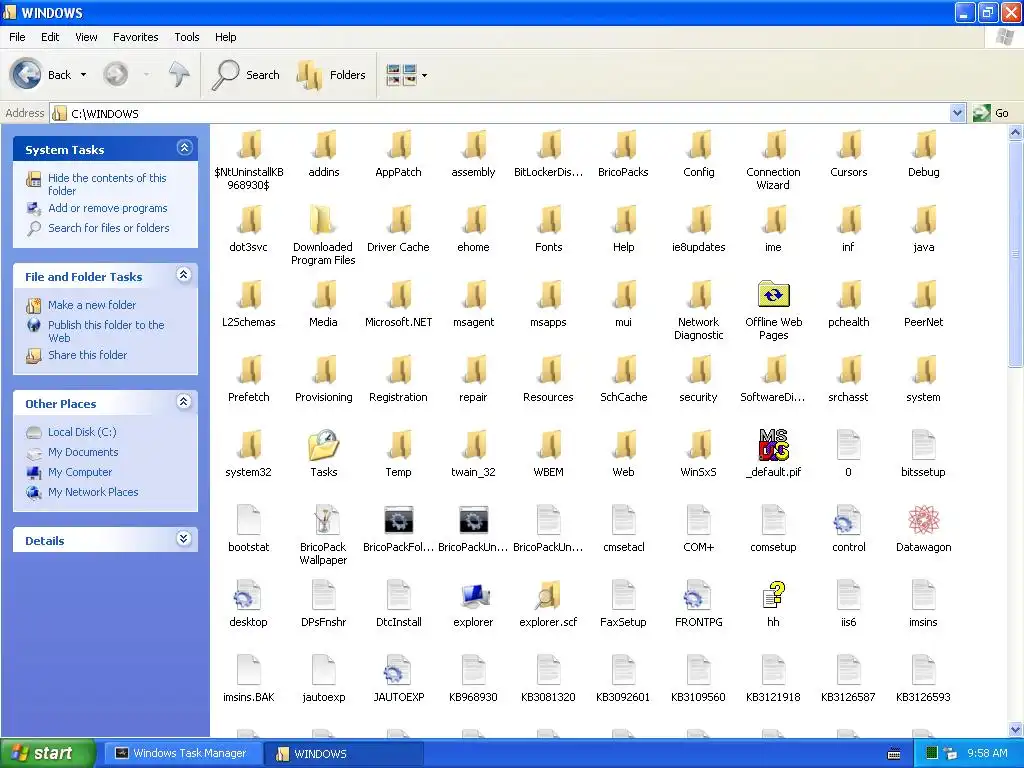Click the network connection tray icon
The height and width of the screenshot is (768, 1024).
[x=950, y=753]
